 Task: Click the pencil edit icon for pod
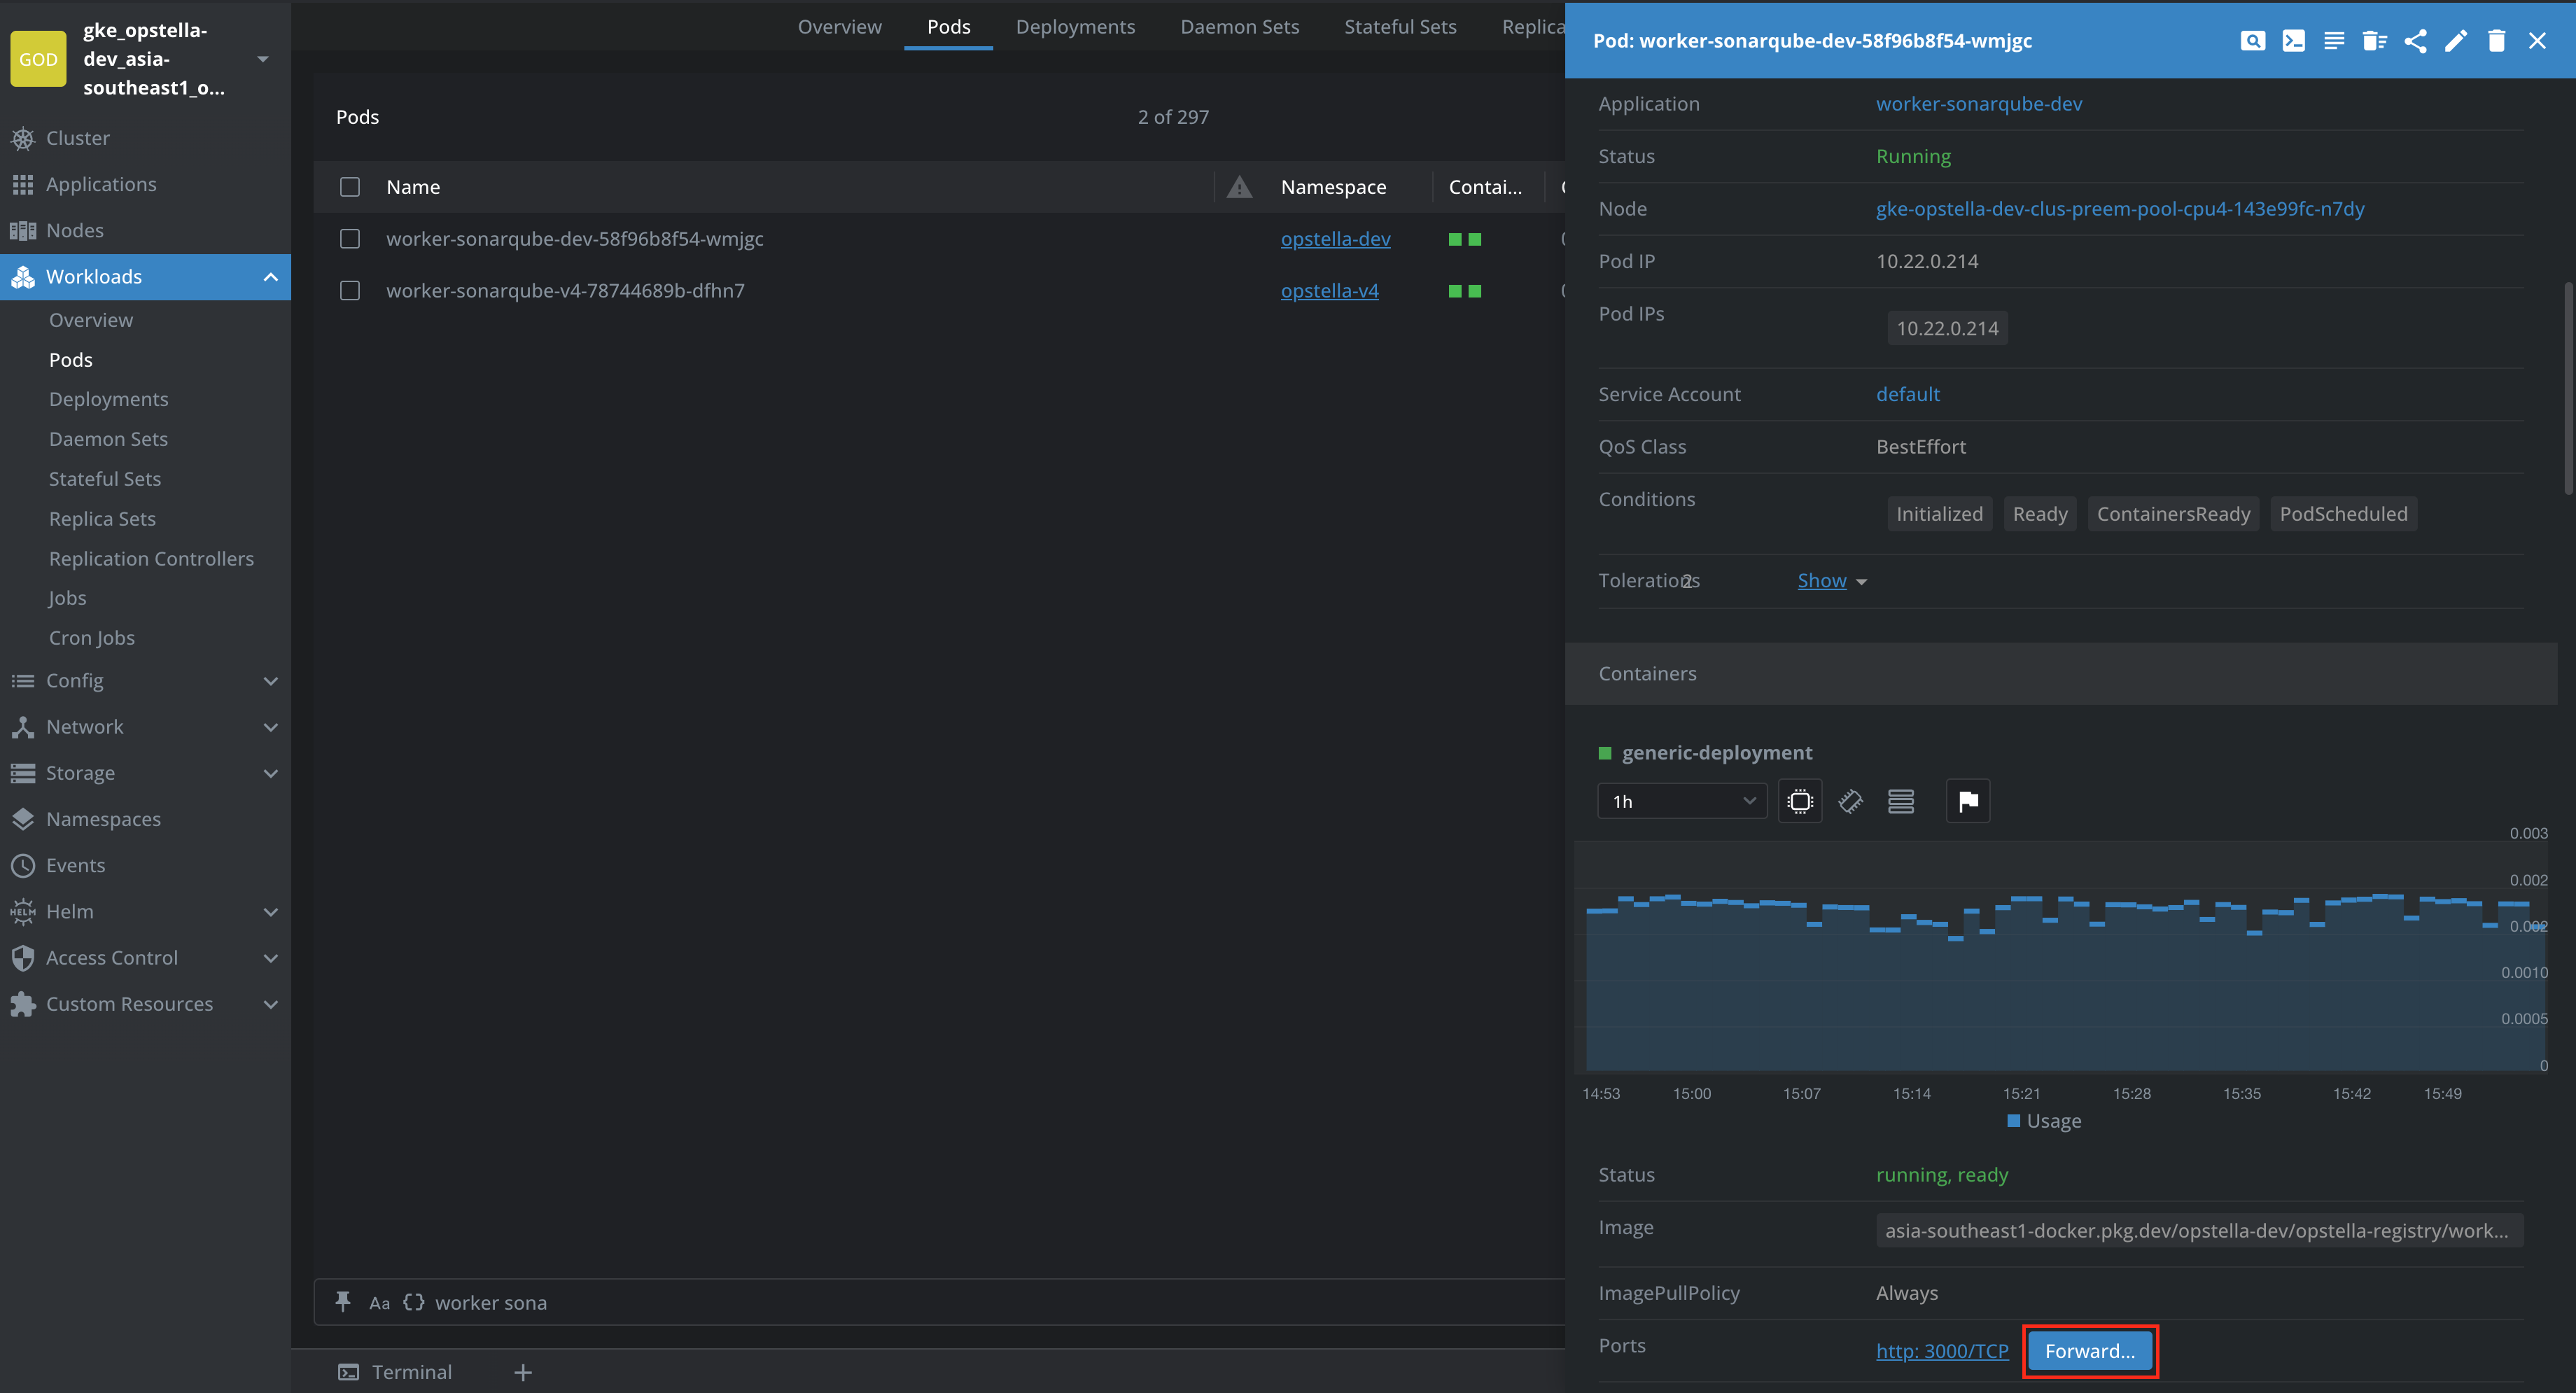pyautogui.click(x=2456, y=41)
